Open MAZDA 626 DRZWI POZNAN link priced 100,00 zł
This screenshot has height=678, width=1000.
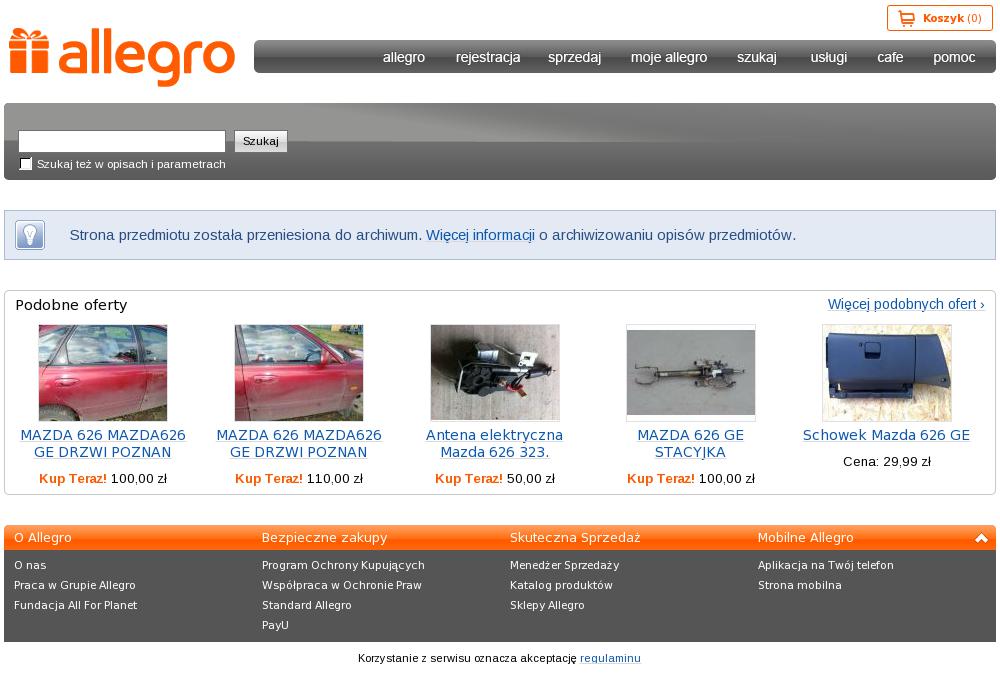pos(103,443)
